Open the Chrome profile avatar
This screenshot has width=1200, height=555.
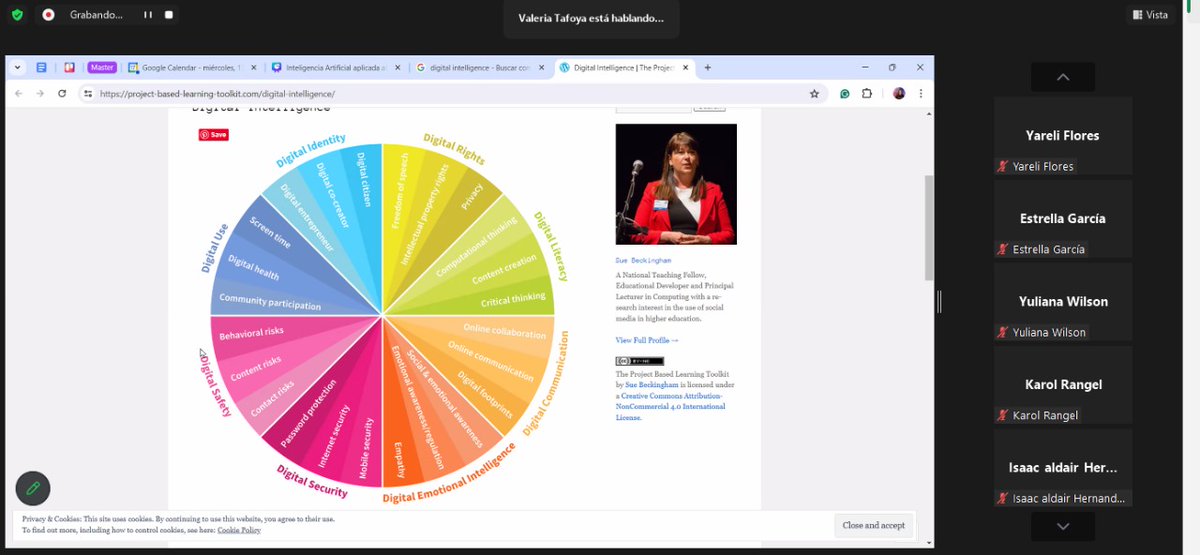coord(899,93)
